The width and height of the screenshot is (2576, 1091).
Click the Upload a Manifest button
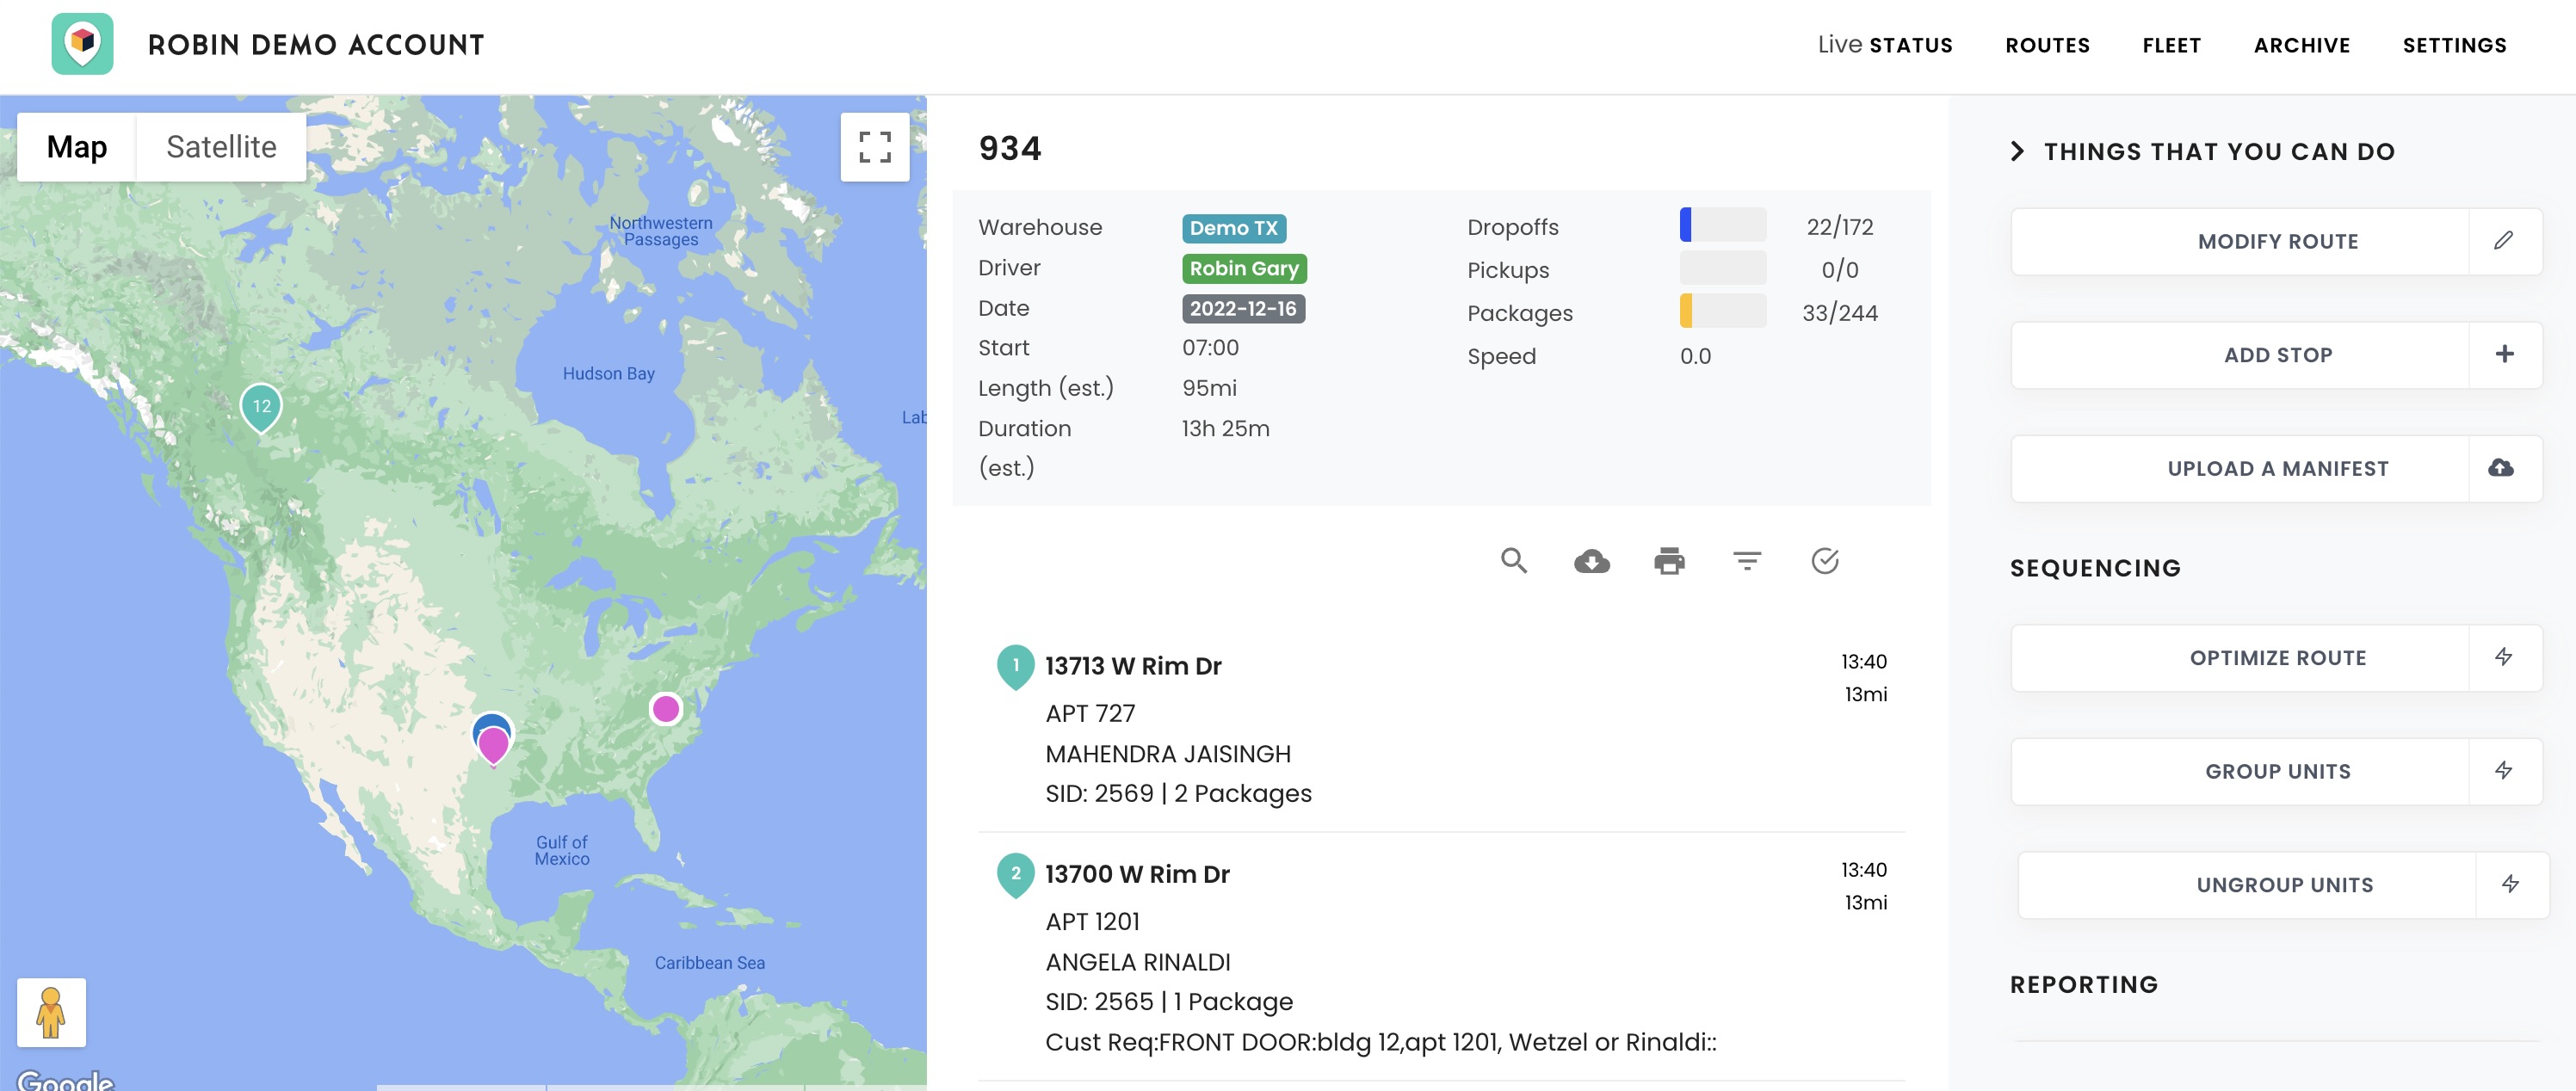tap(2276, 469)
